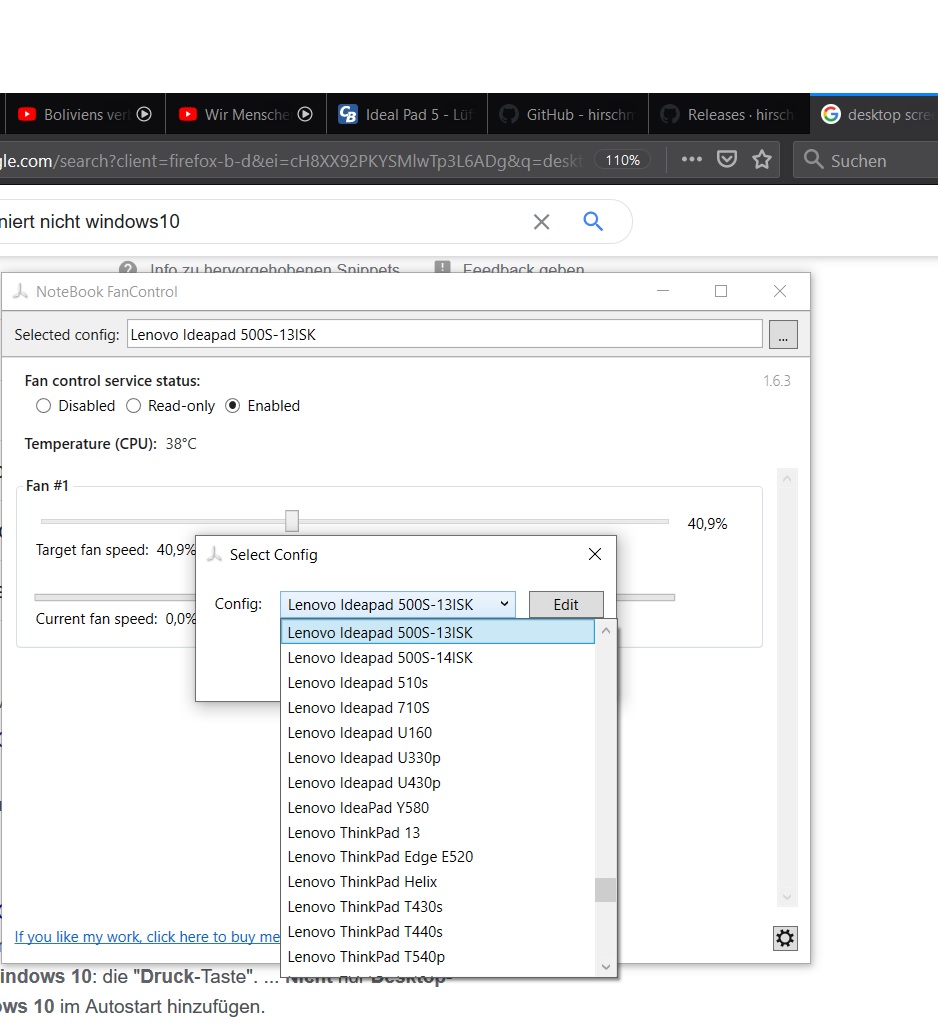
Task: Click the config list scrollbar thumb
Action: 605,890
